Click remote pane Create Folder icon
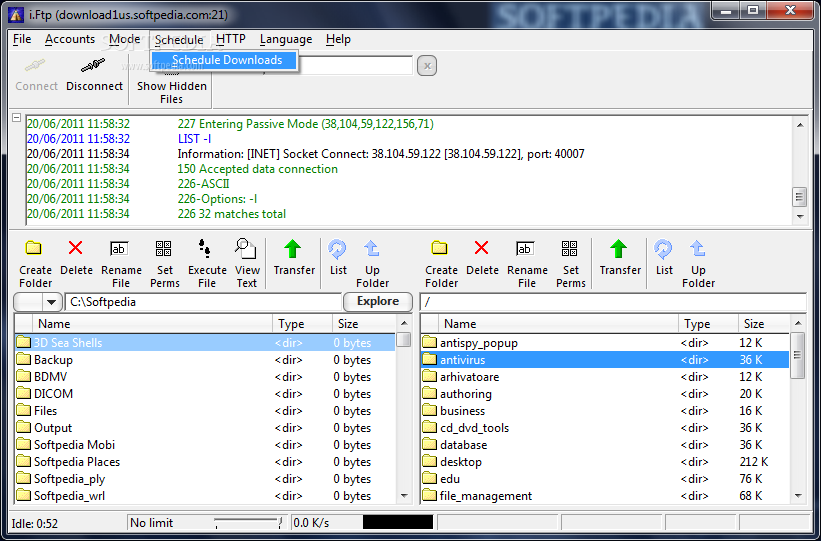 click(x=440, y=248)
